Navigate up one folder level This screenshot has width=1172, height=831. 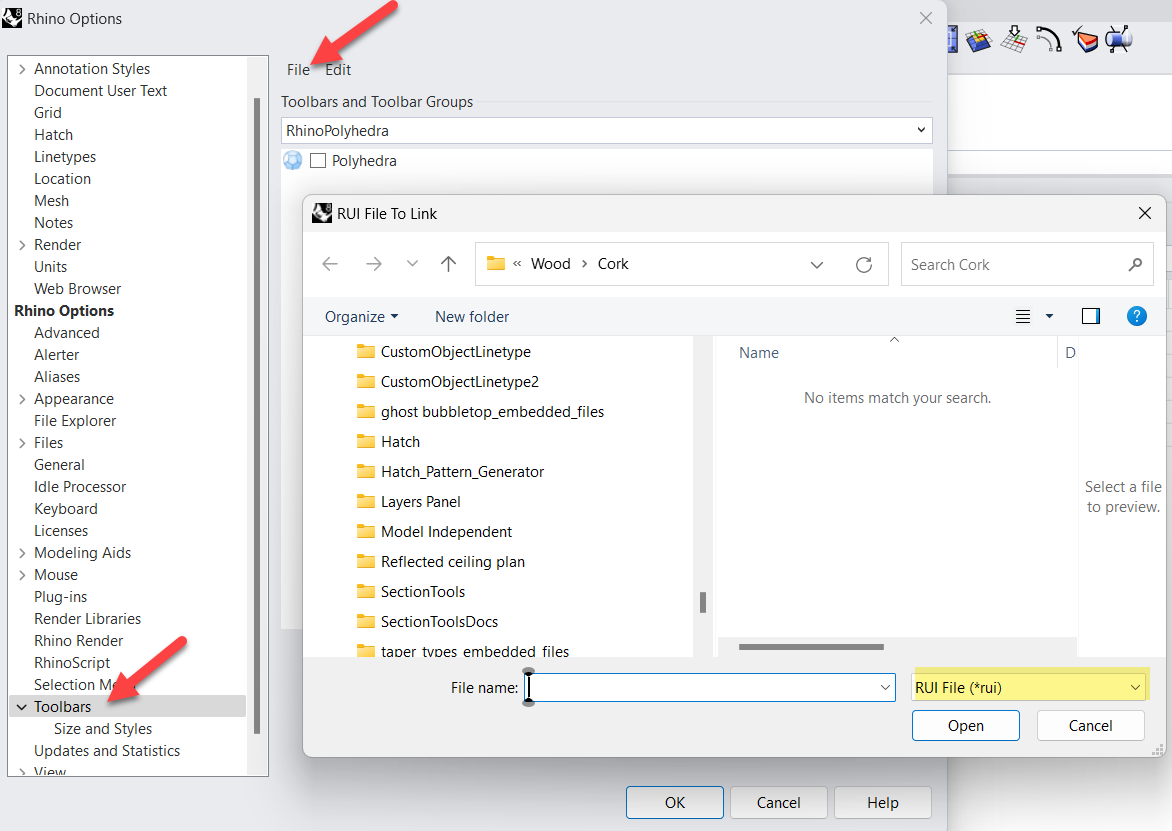(448, 264)
